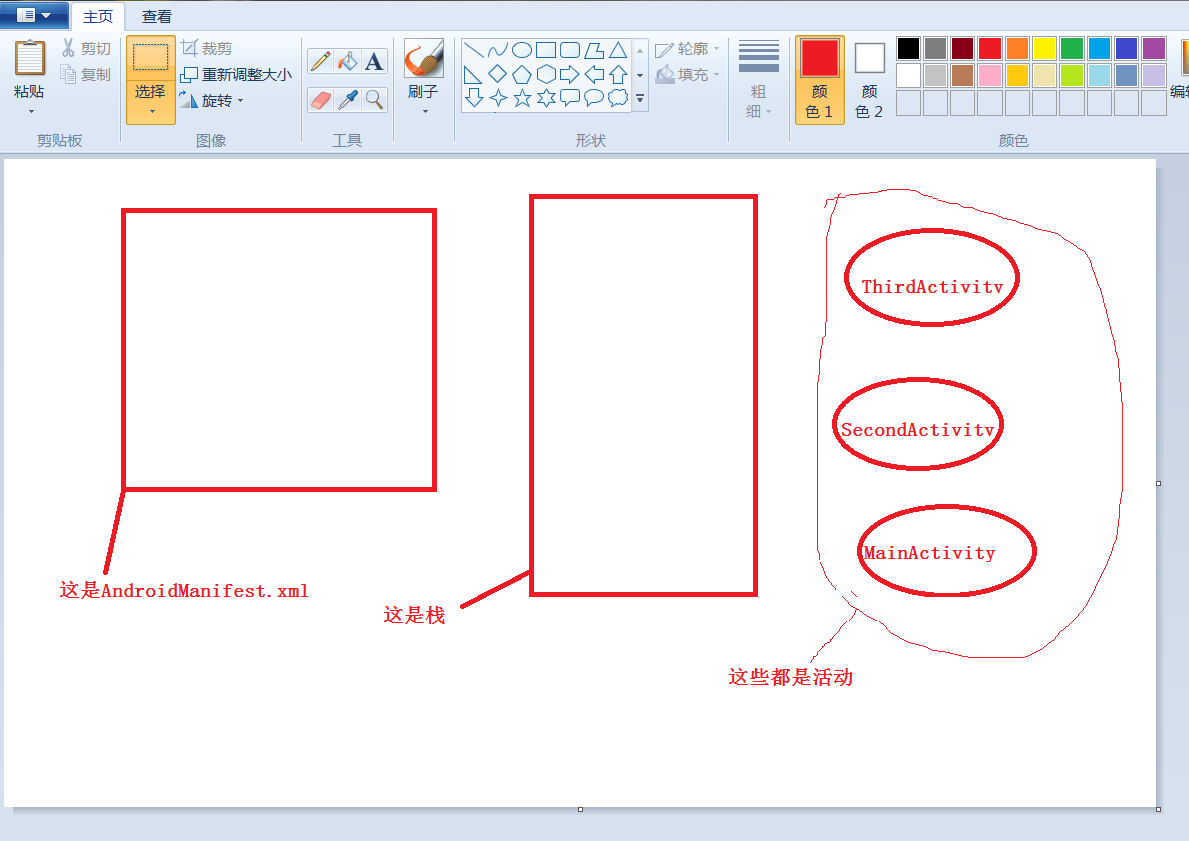The width and height of the screenshot is (1189, 841).
Task: Choose the Left arrow shape
Action: [594, 74]
